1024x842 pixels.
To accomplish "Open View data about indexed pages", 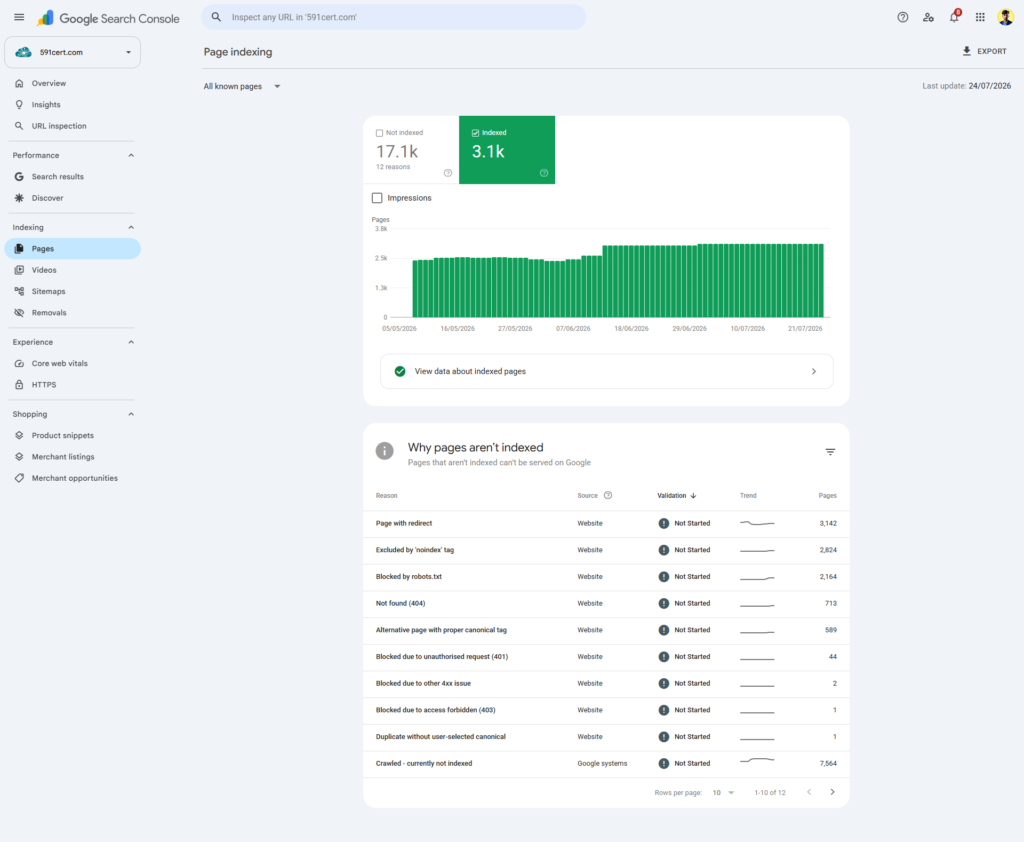I will [x=607, y=371].
